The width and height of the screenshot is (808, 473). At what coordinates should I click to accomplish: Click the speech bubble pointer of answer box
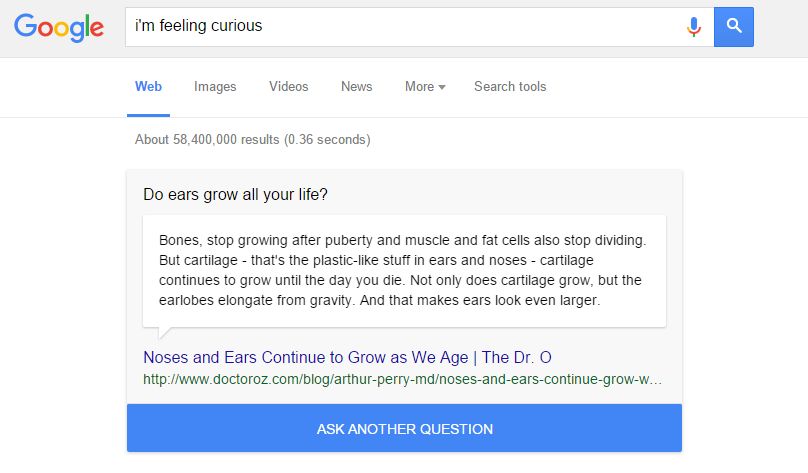164,332
